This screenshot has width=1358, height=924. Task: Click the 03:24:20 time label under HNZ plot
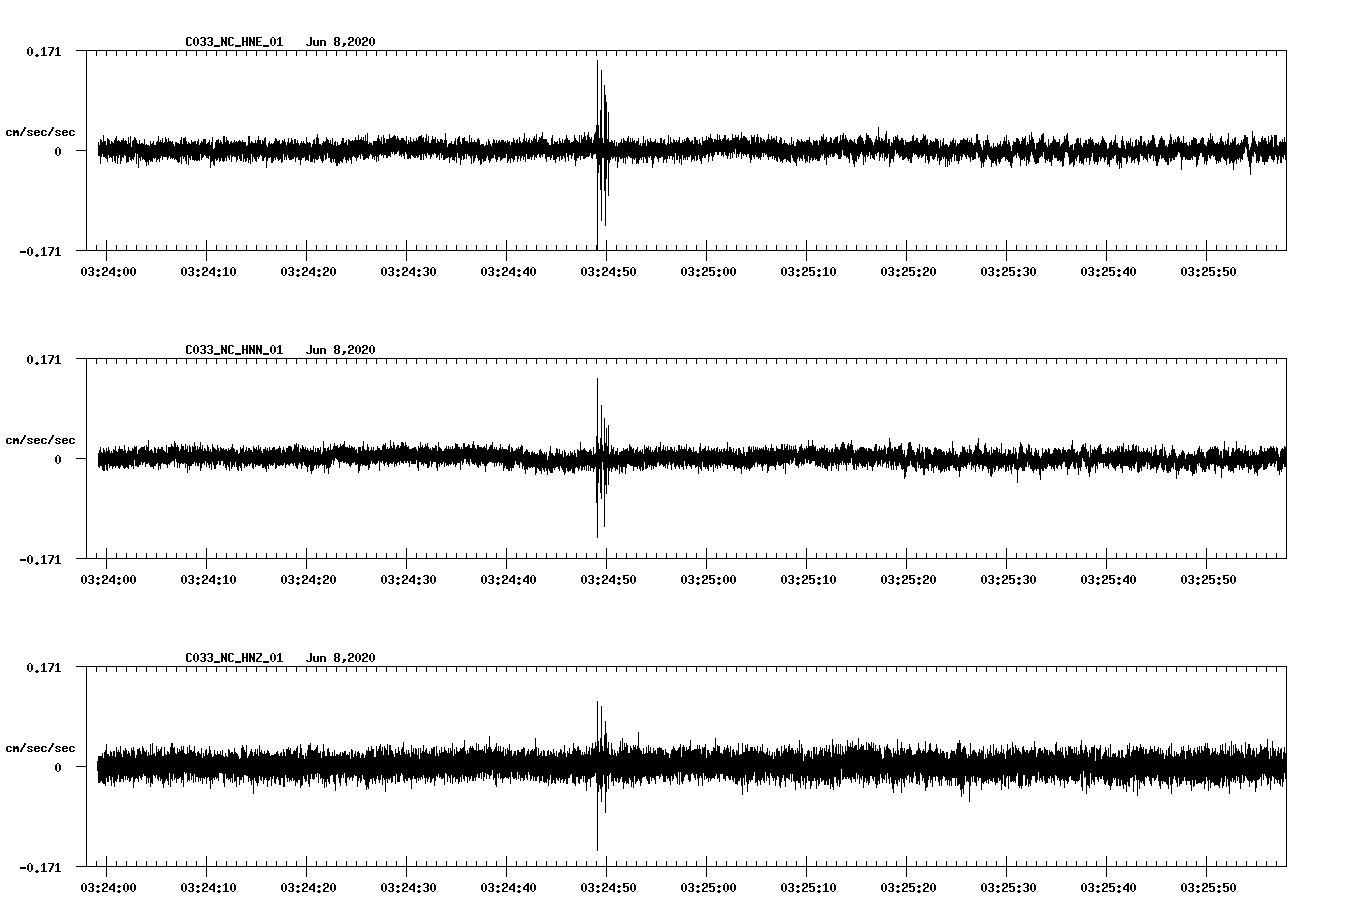308,888
